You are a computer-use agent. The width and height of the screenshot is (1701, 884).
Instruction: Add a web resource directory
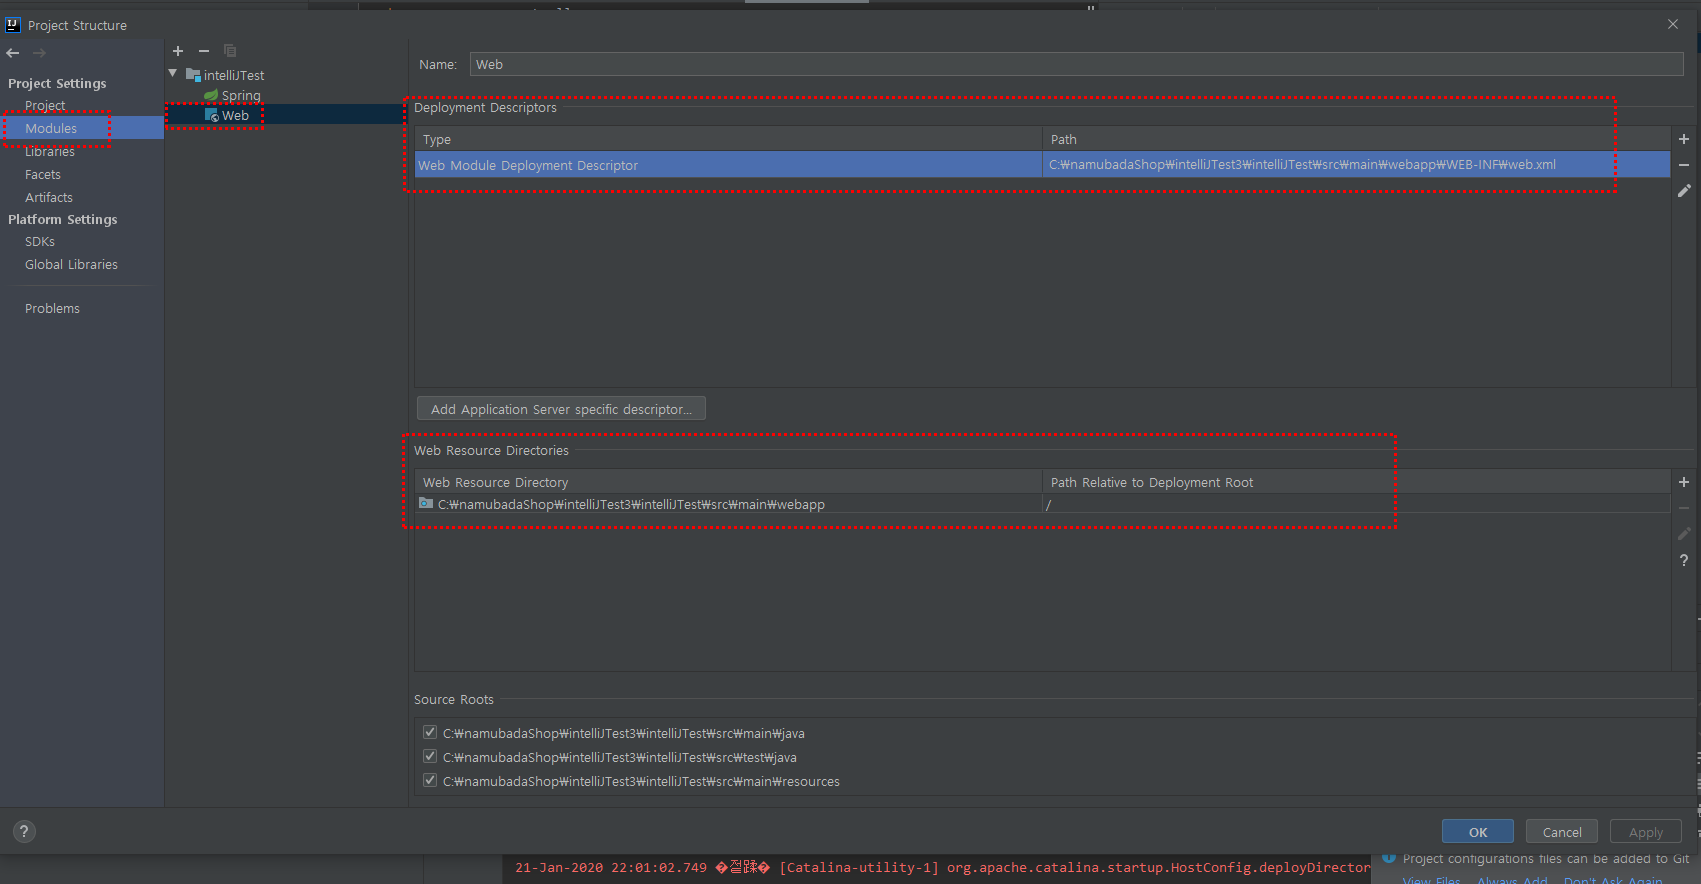(x=1684, y=482)
